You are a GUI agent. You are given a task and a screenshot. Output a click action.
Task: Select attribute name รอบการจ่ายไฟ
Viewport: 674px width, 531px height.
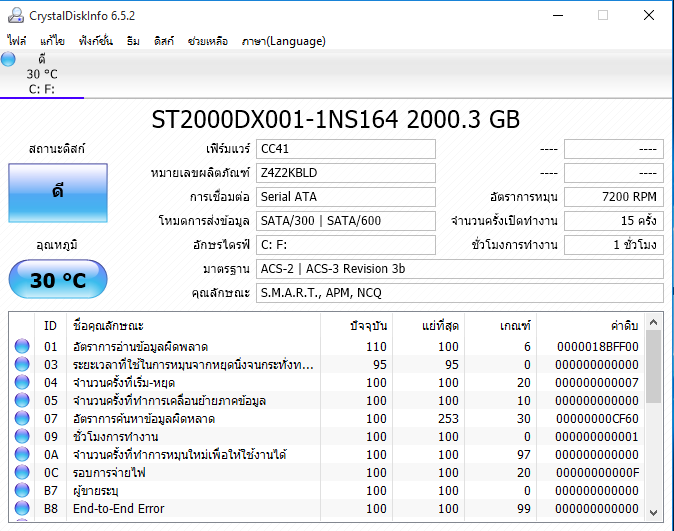(x=109, y=473)
